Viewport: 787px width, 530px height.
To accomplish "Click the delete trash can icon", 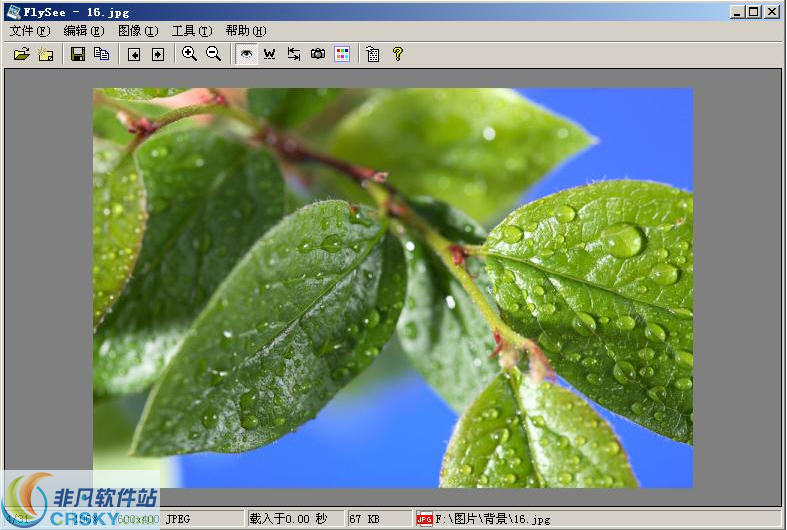I will tap(372, 54).
